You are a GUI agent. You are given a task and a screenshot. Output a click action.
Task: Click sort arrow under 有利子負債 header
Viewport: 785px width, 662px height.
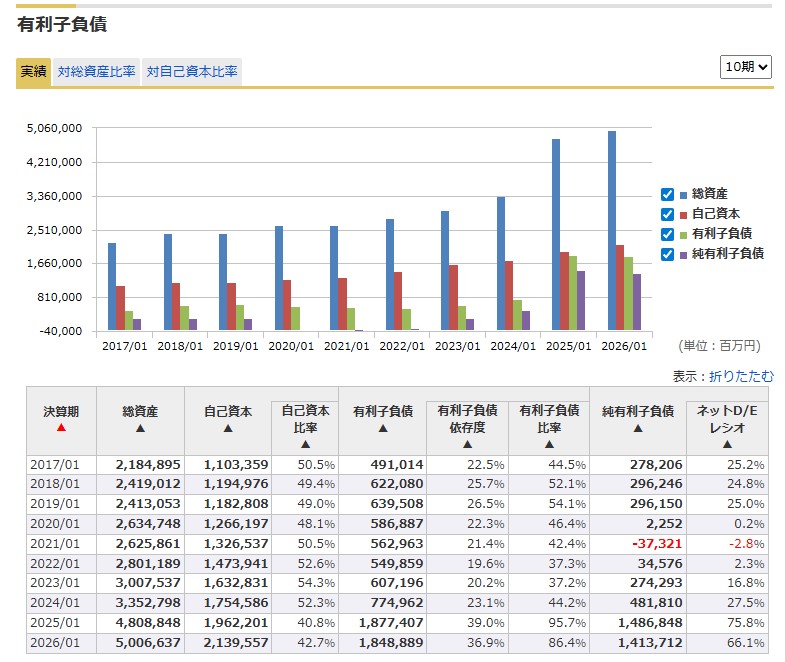click(x=382, y=428)
